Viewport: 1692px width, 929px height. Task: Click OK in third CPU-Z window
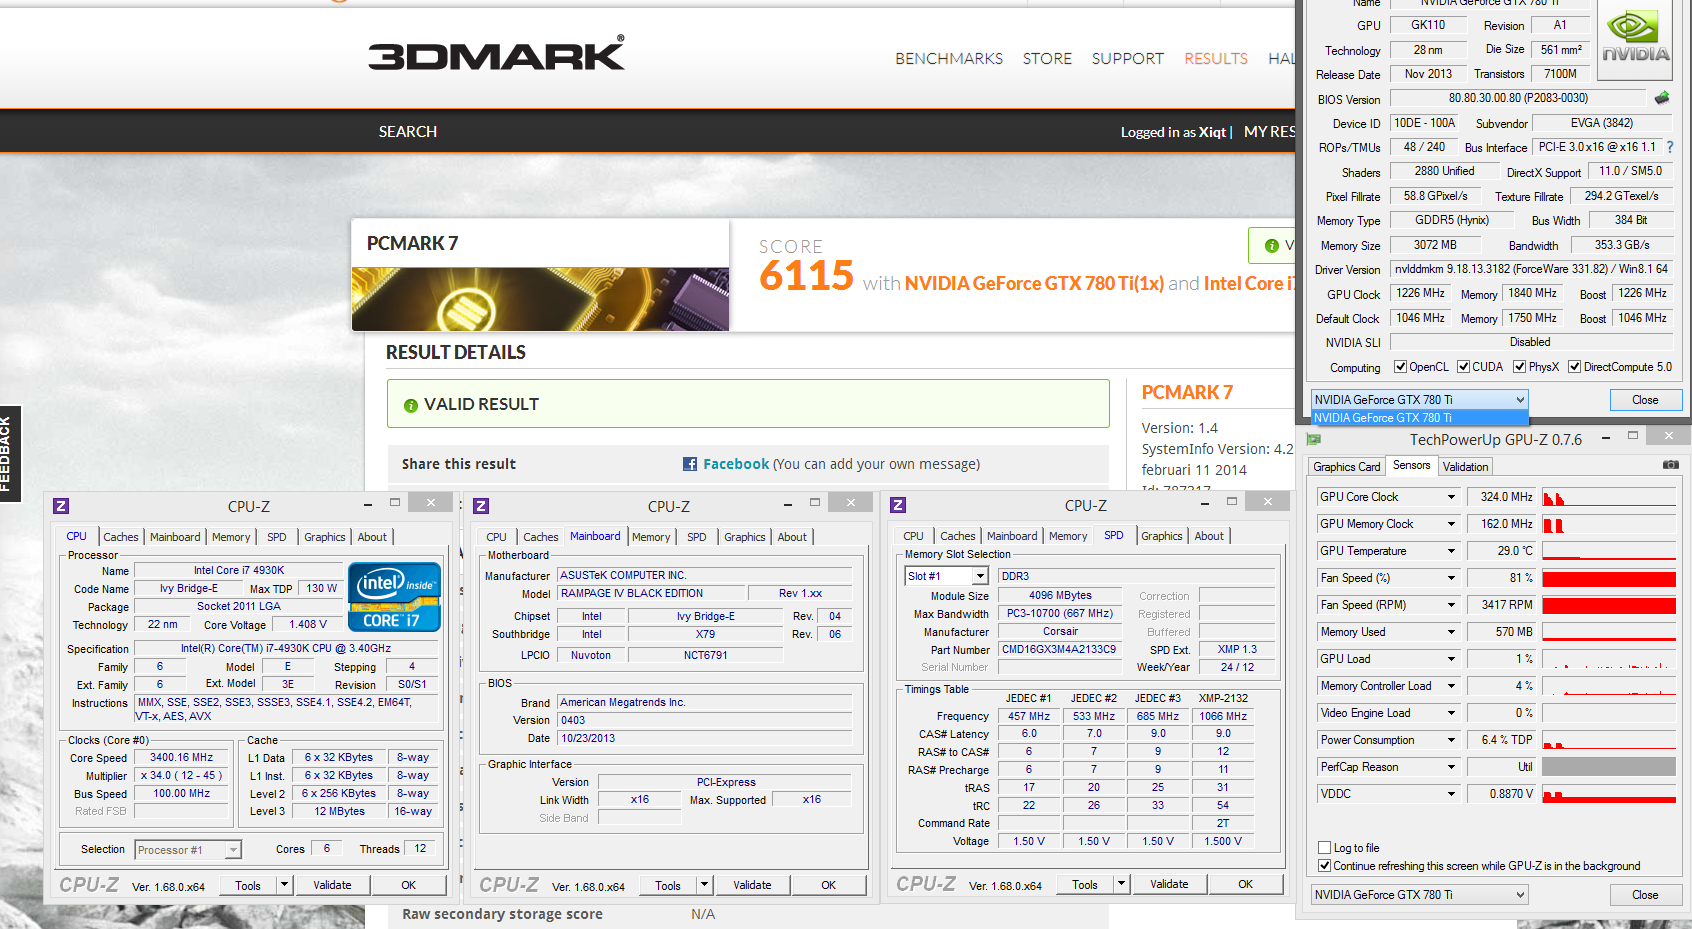(x=1245, y=884)
